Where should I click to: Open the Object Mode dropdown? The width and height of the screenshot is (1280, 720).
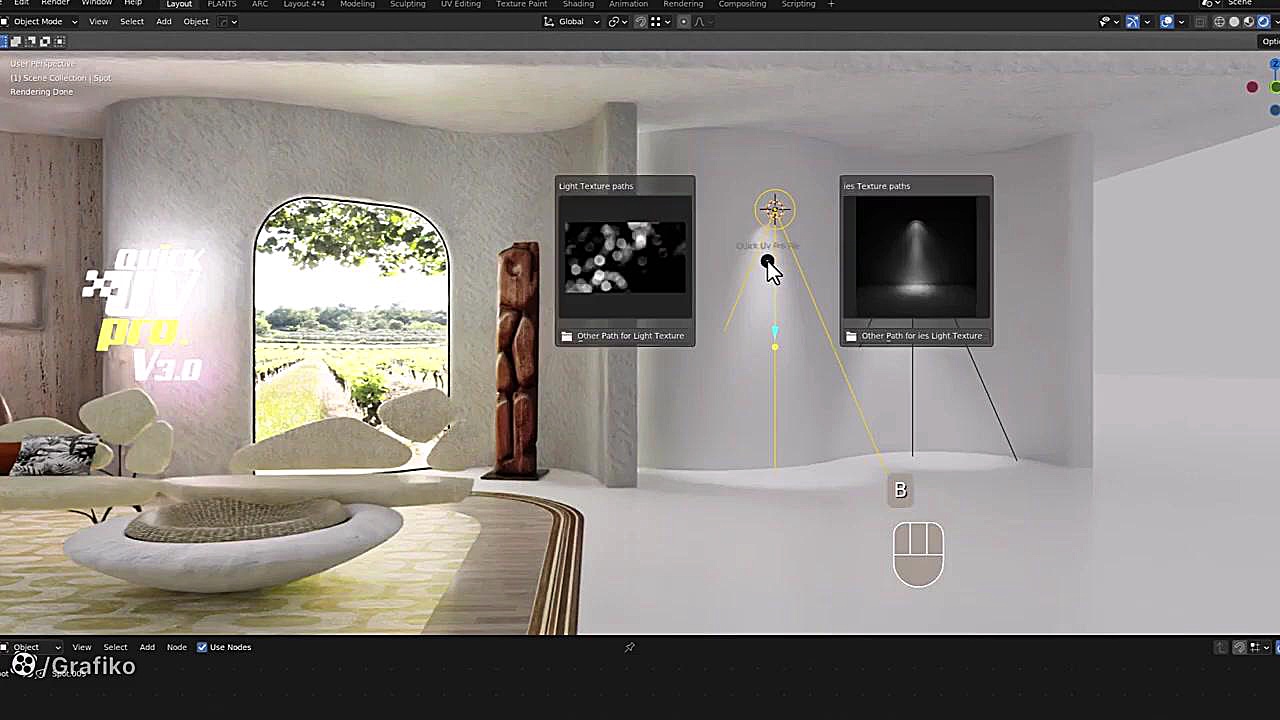(40, 21)
